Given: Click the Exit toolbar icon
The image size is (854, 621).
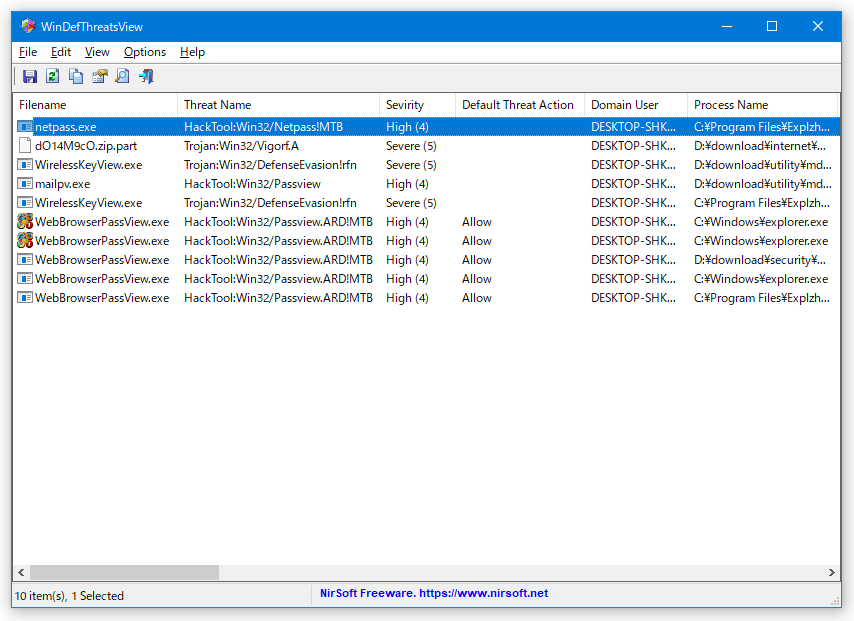Looking at the screenshot, I should (146, 76).
